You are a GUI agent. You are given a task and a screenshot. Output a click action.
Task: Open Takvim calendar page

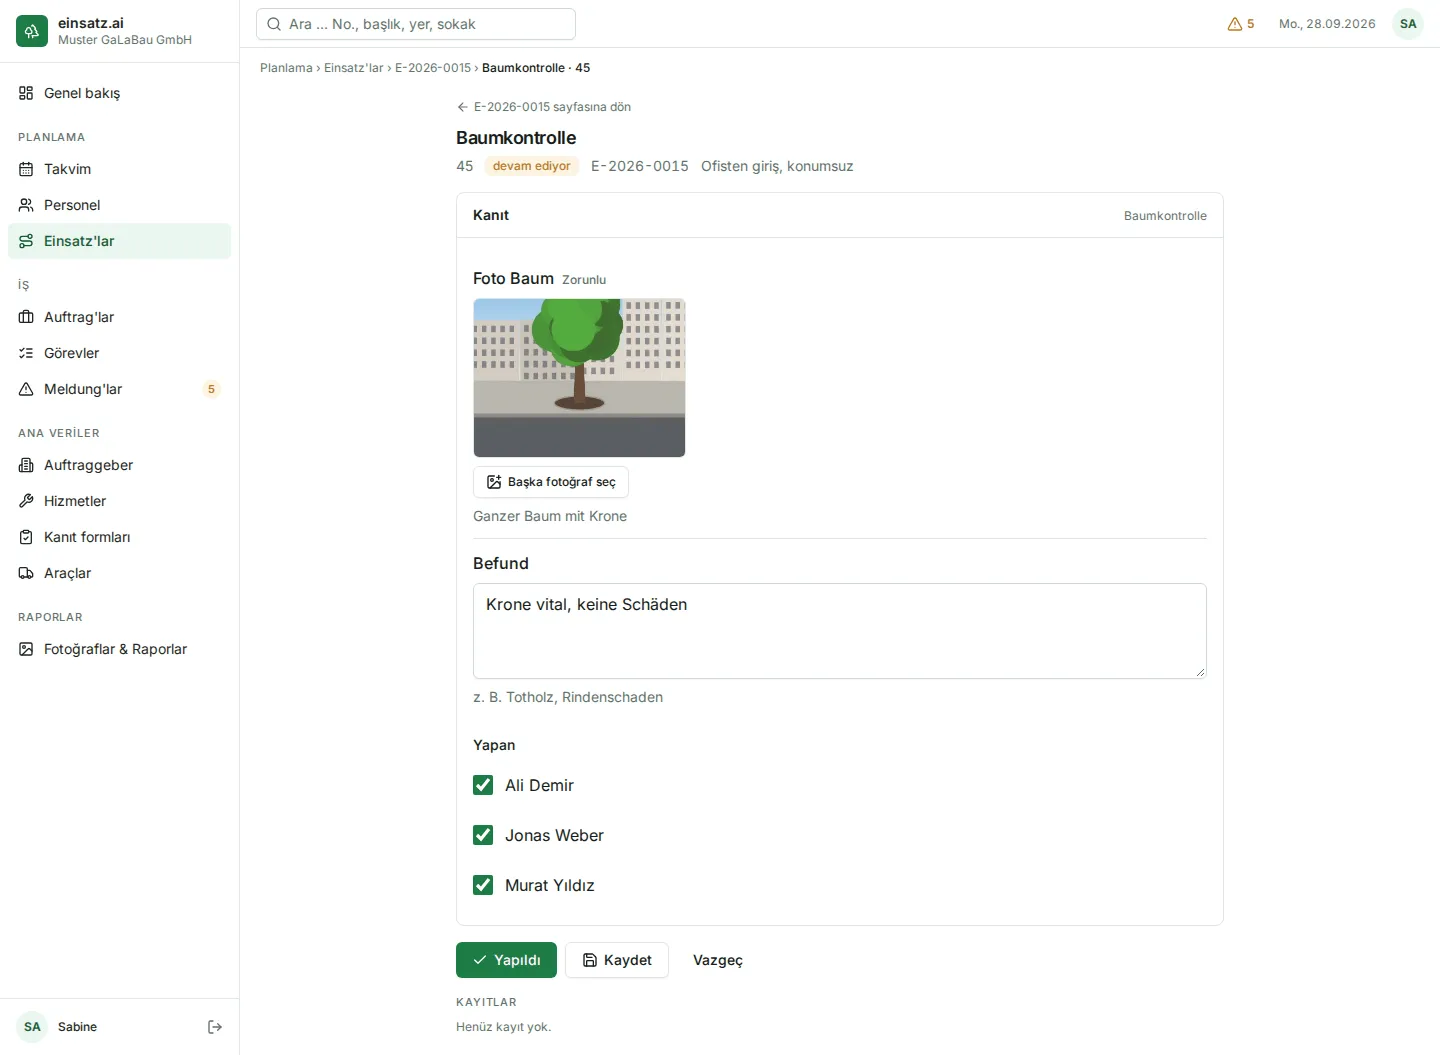point(119,169)
